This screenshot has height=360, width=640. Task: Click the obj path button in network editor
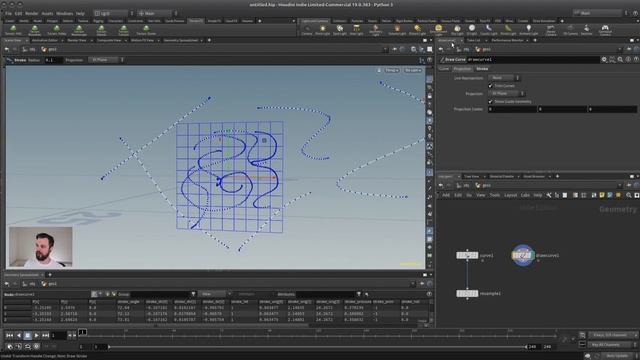click(463, 185)
